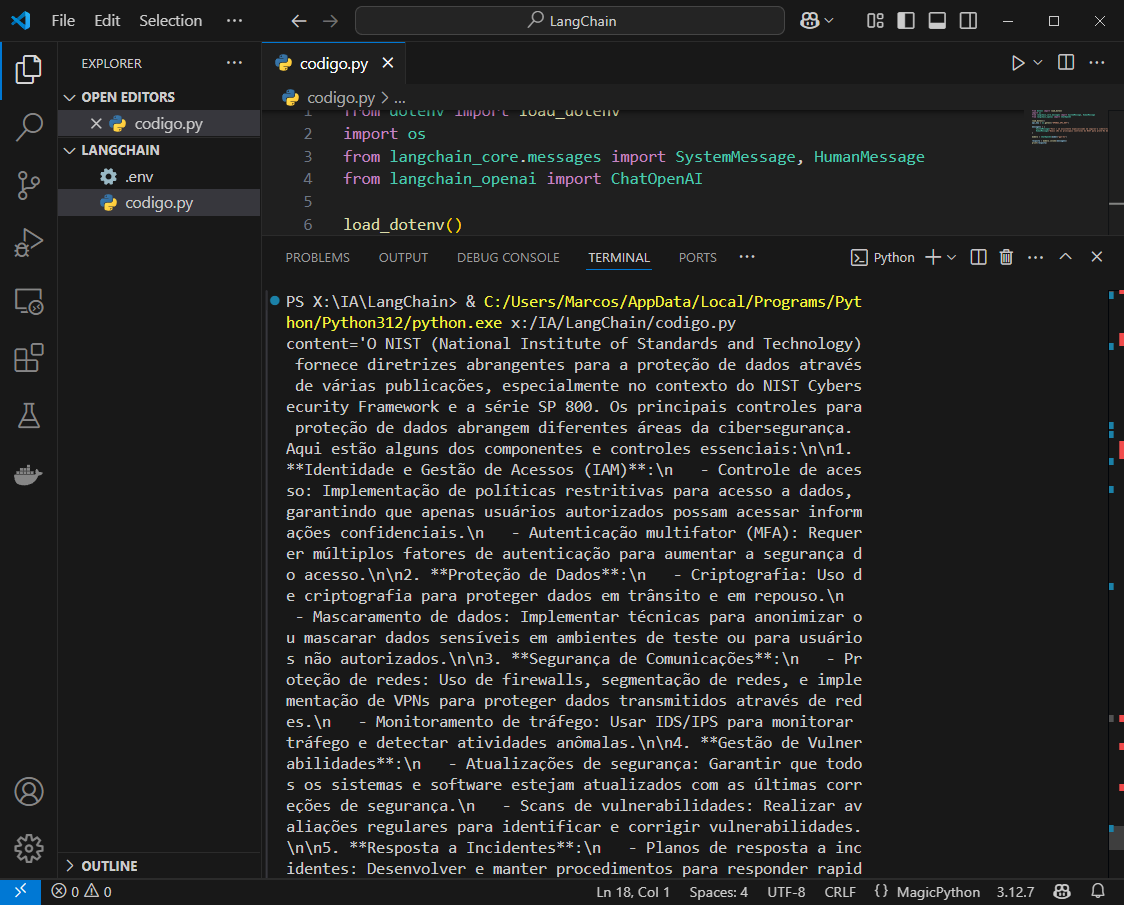Open Copilot dropdown arrow in title bar
This screenshot has height=905, width=1124.
pos(829,21)
